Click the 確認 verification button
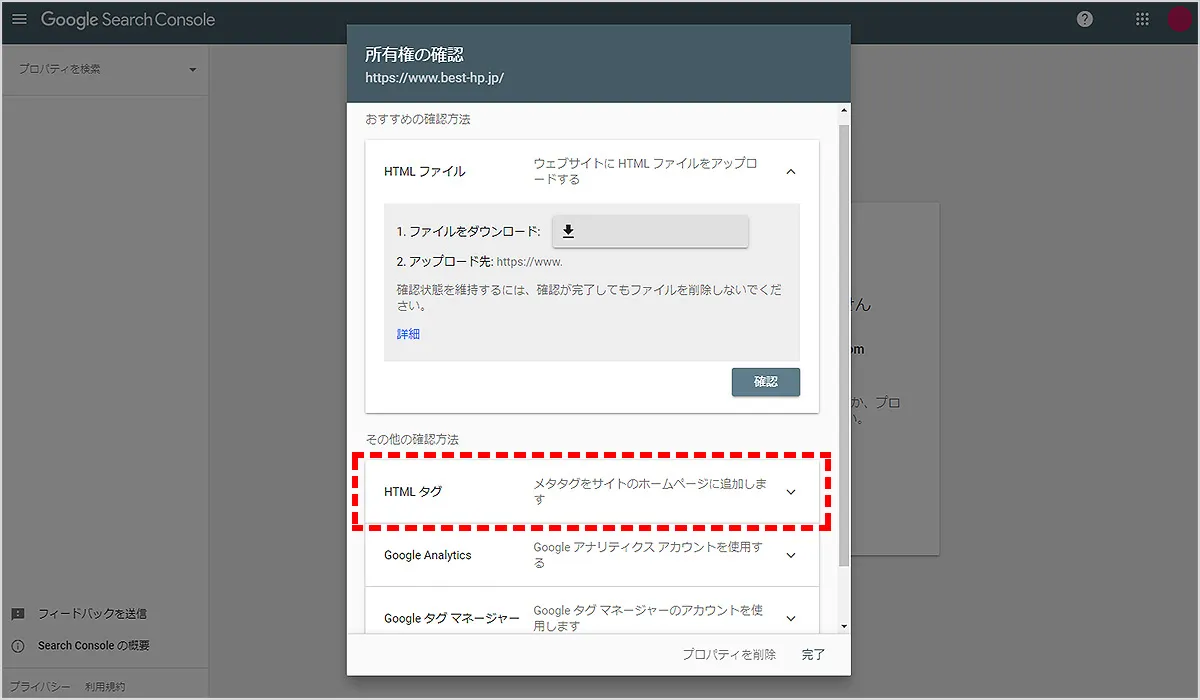The width and height of the screenshot is (1200, 700). coord(765,381)
